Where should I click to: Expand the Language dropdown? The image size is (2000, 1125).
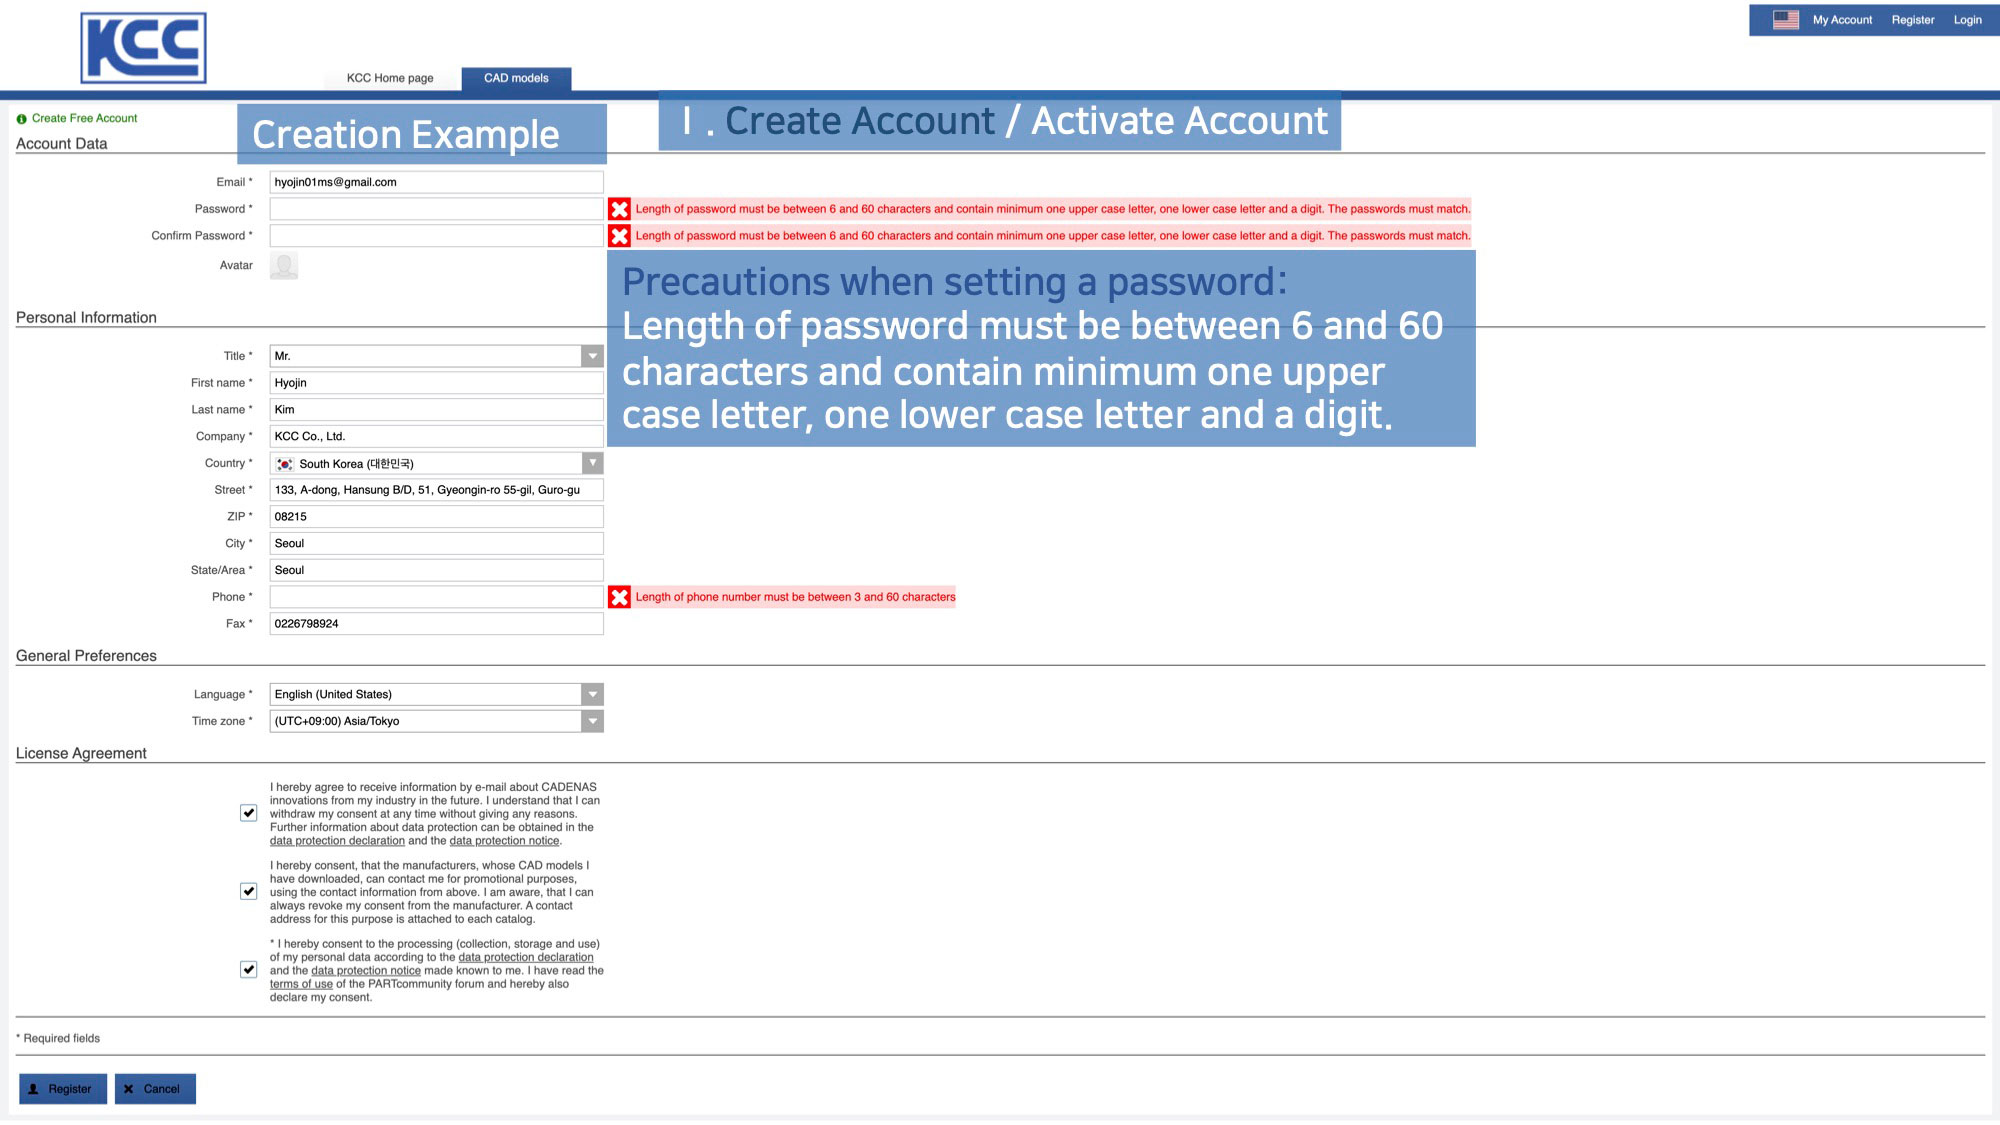[592, 694]
